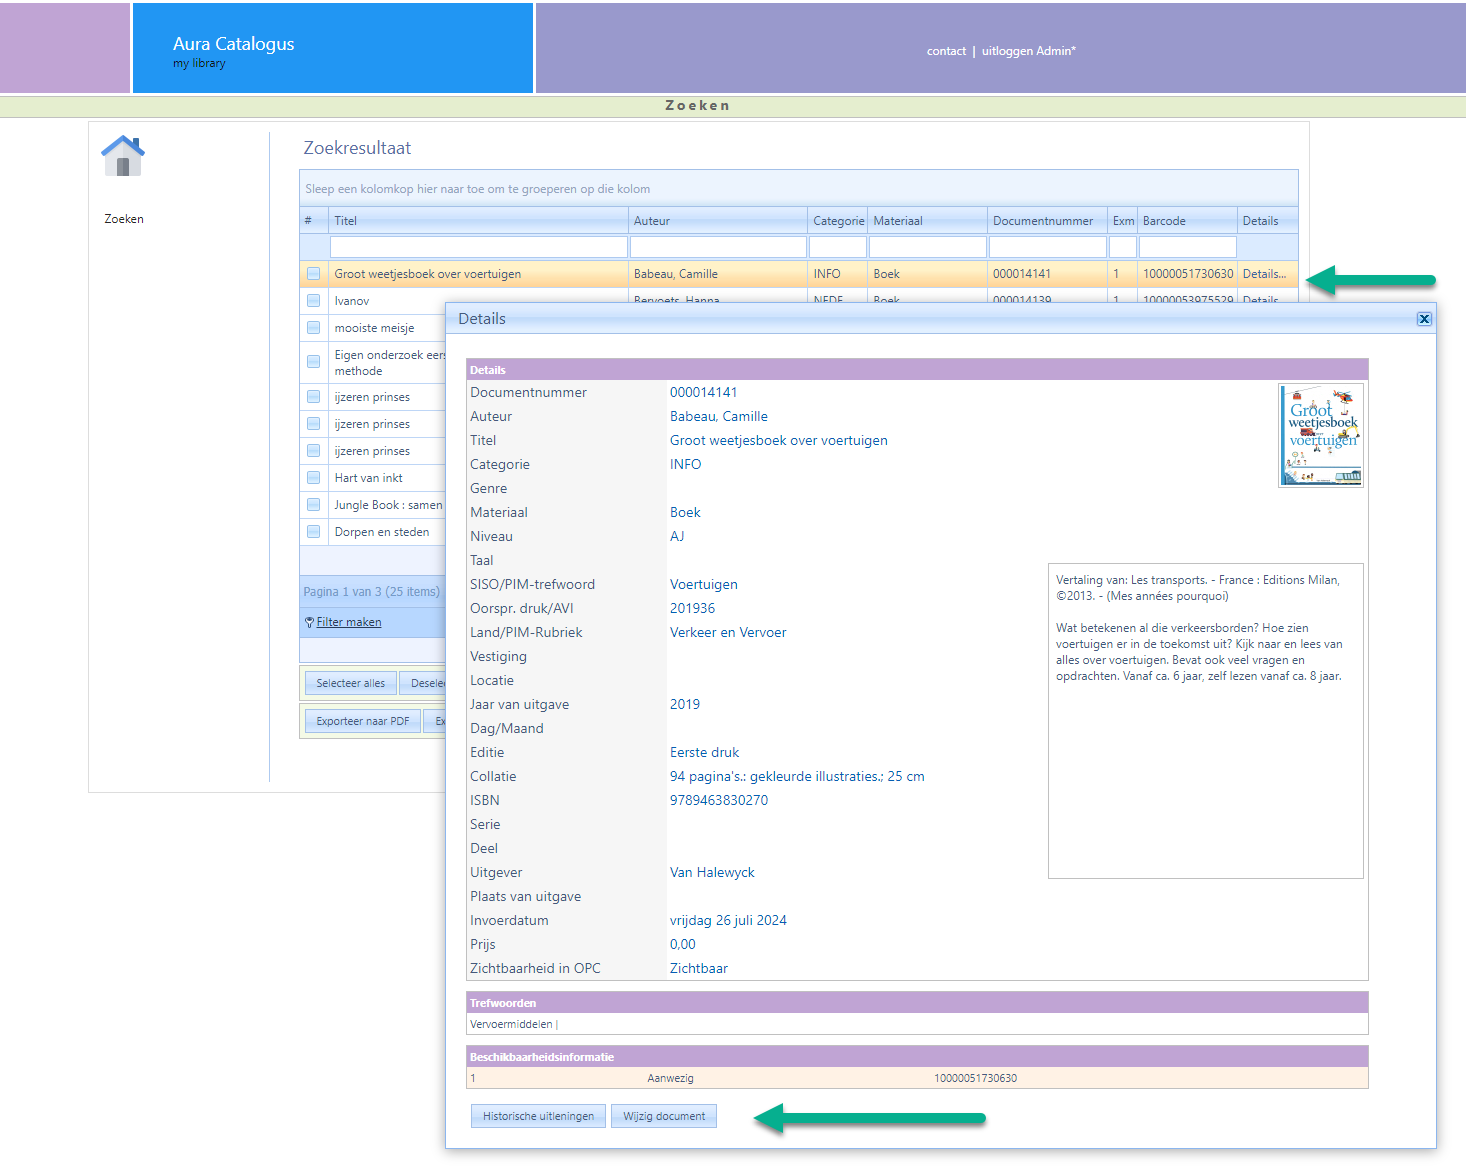Viewport: 1466px width, 1169px height.
Task: Click the Wijzig document button
Action: tap(664, 1116)
